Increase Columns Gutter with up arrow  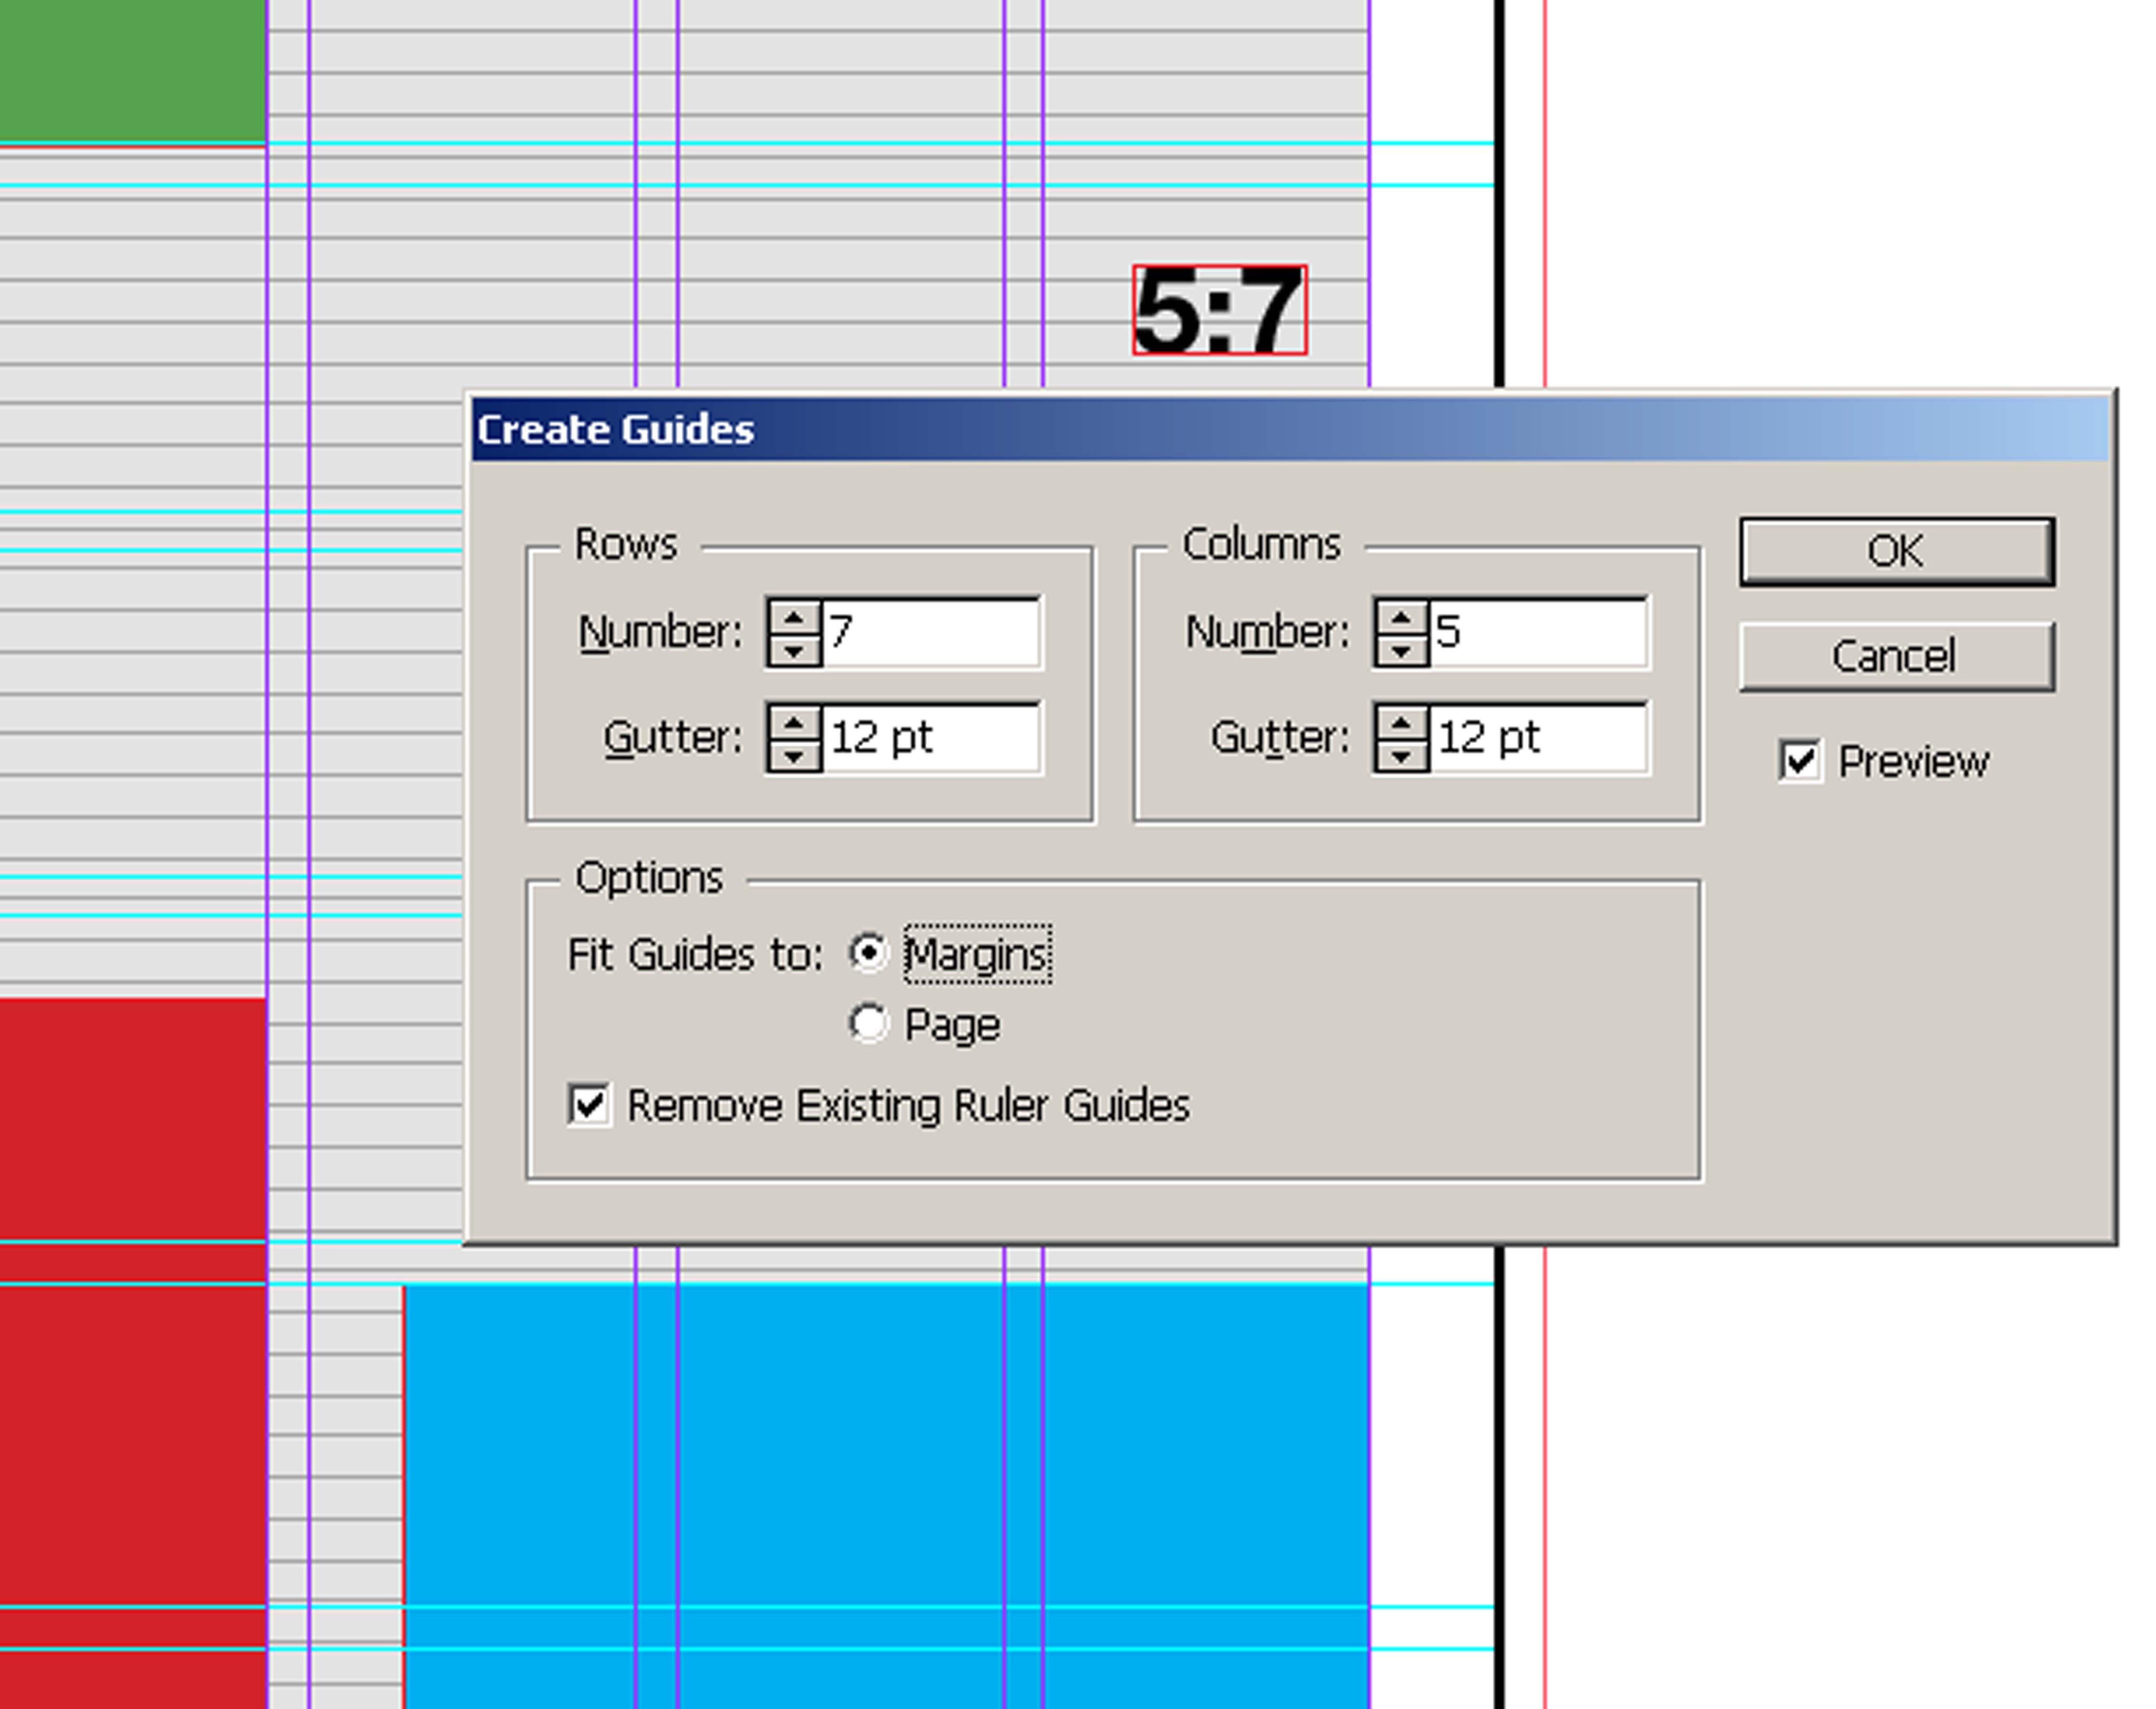click(x=1401, y=723)
